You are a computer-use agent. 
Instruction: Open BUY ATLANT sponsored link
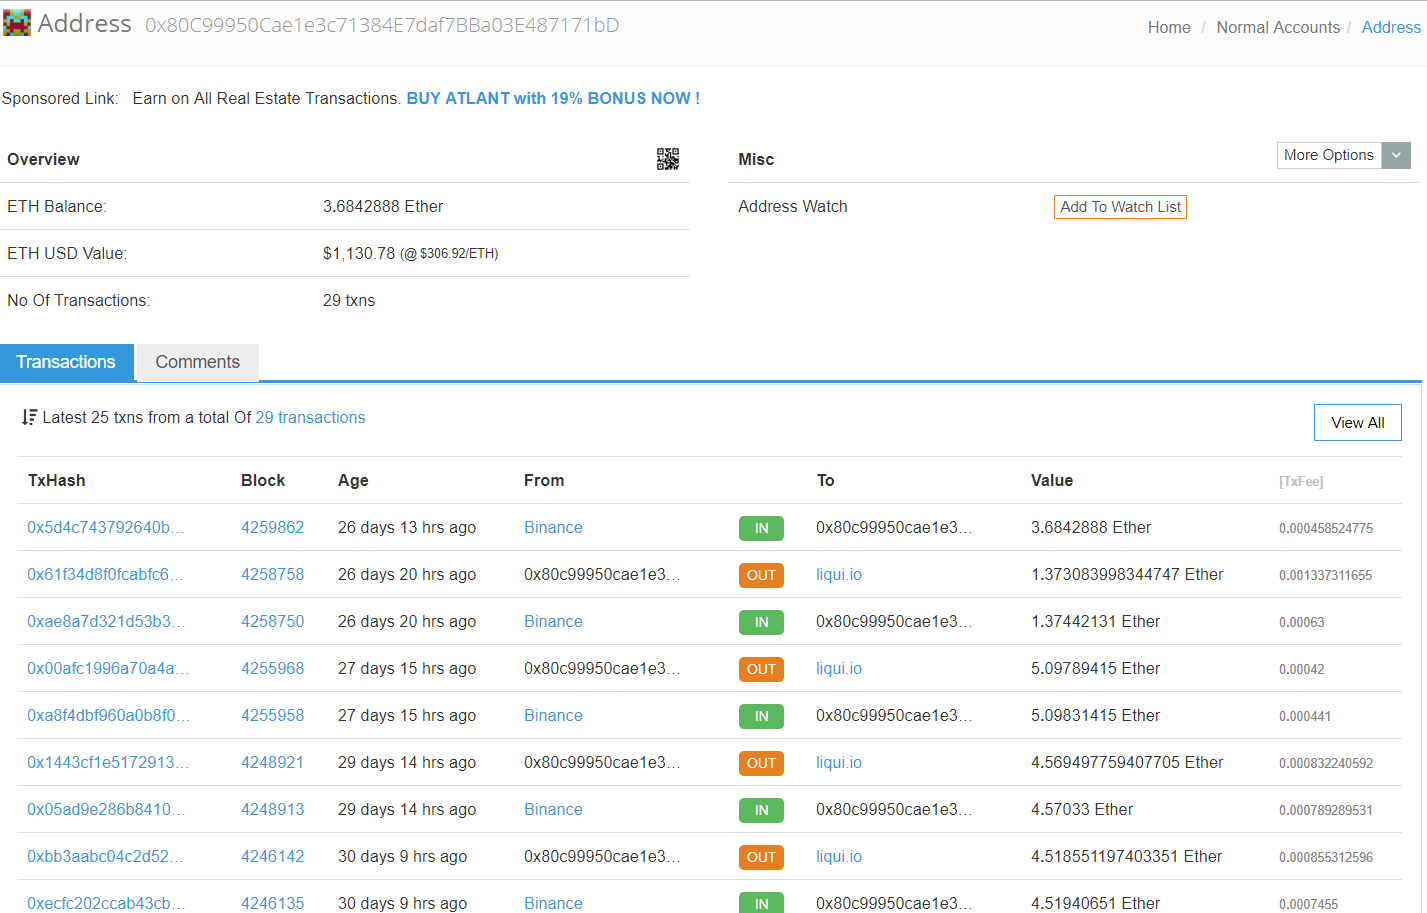pos(553,98)
